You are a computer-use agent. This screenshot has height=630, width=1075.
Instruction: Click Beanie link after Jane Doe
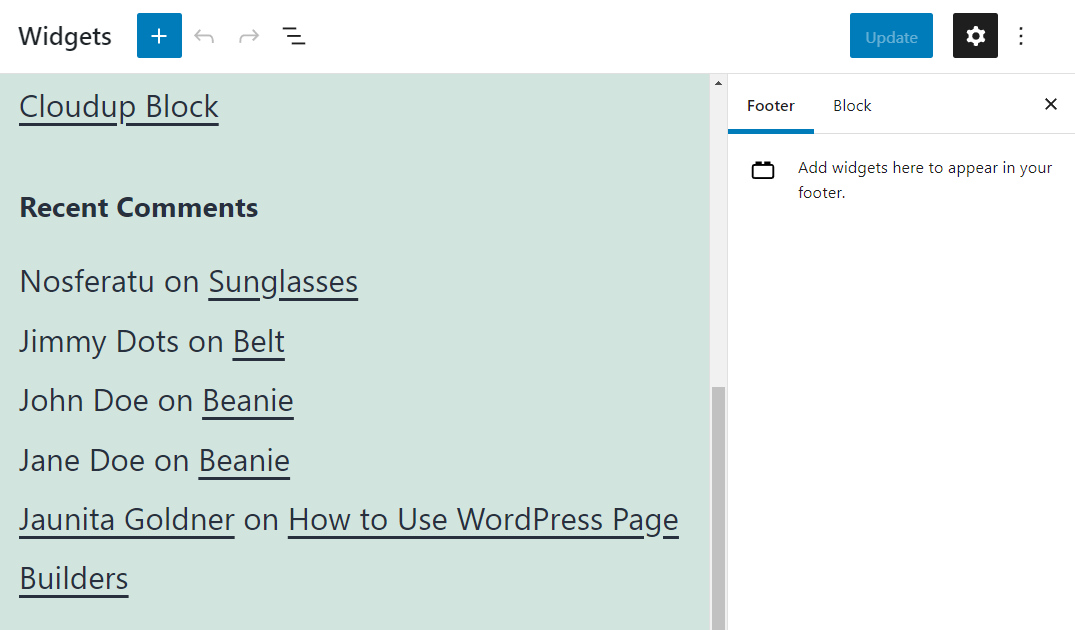click(x=244, y=460)
